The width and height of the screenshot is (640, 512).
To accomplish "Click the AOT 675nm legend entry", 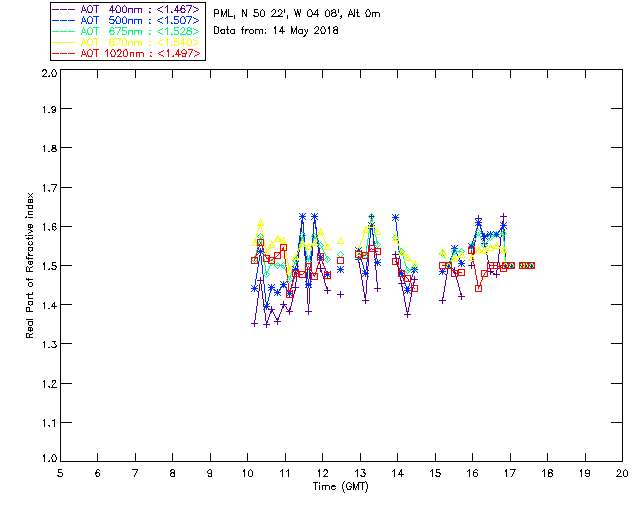I will [x=126, y=31].
